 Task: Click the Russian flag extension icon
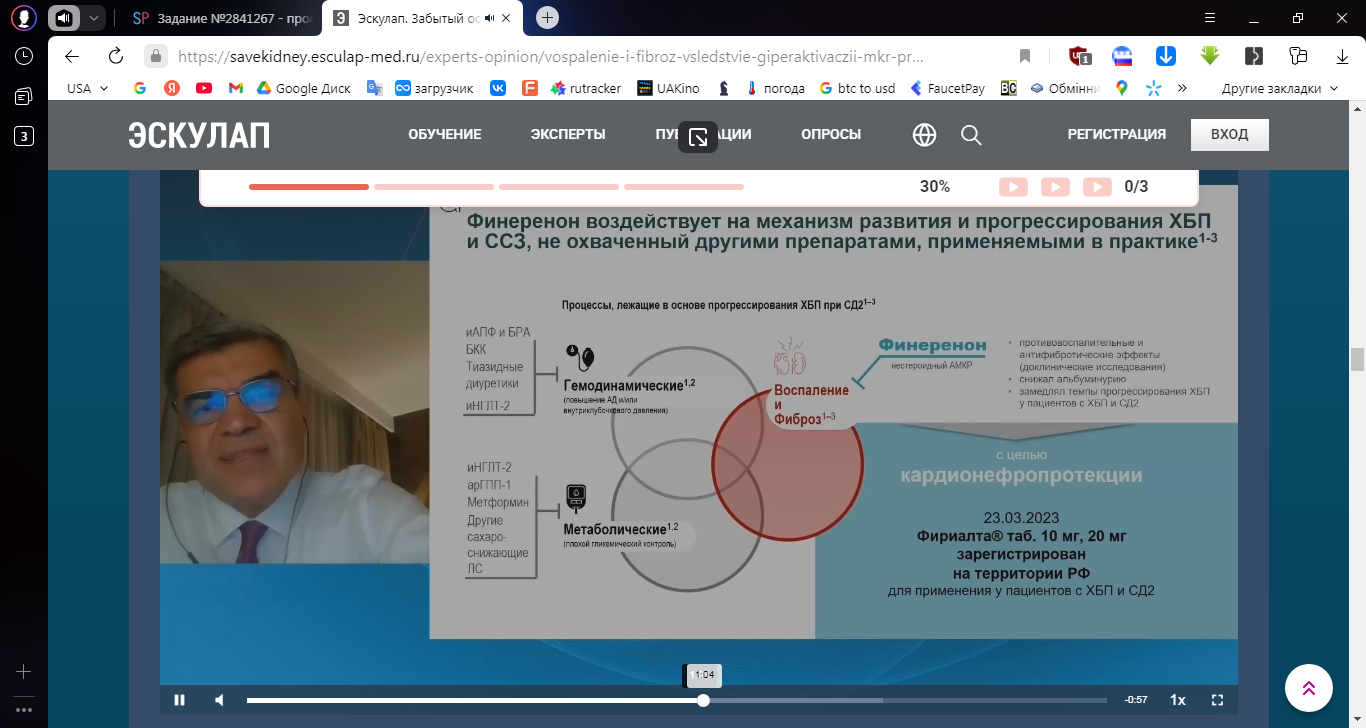pos(1122,56)
